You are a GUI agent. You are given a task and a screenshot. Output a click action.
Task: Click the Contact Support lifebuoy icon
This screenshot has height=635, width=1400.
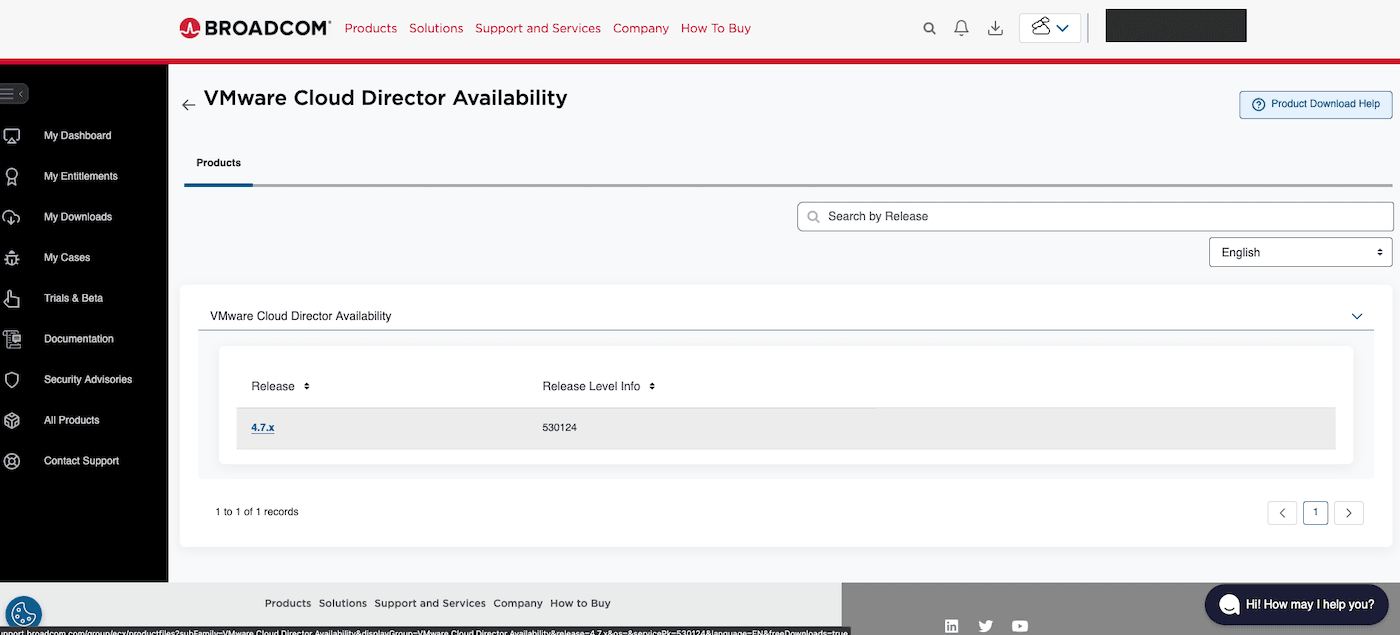tap(12, 461)
